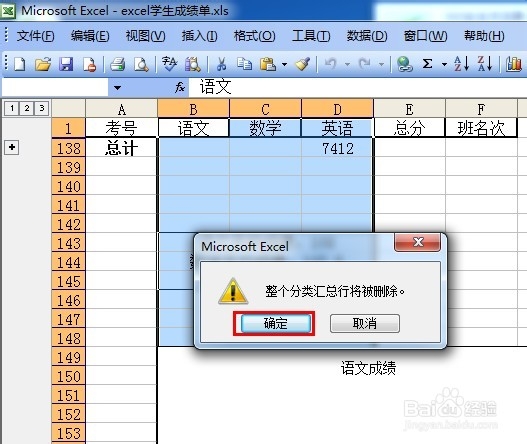
Task: Click the Permission document icon
Action: [90, 64]
